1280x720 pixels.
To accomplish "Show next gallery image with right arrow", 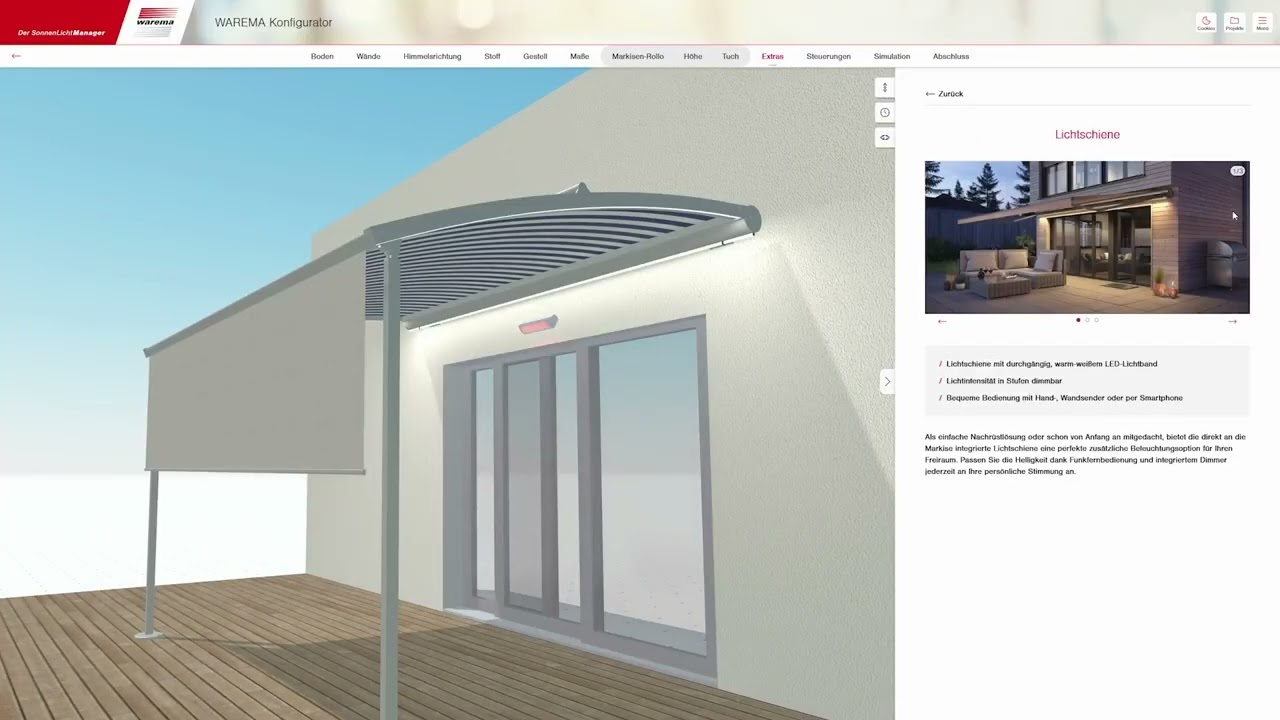I will (1232, 321).
